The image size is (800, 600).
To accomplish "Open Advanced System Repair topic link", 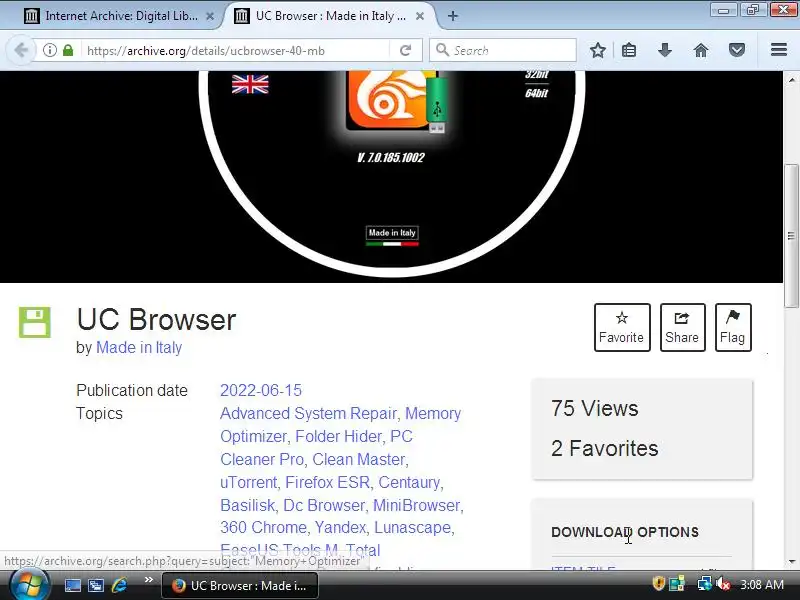I will coord(308,413).
